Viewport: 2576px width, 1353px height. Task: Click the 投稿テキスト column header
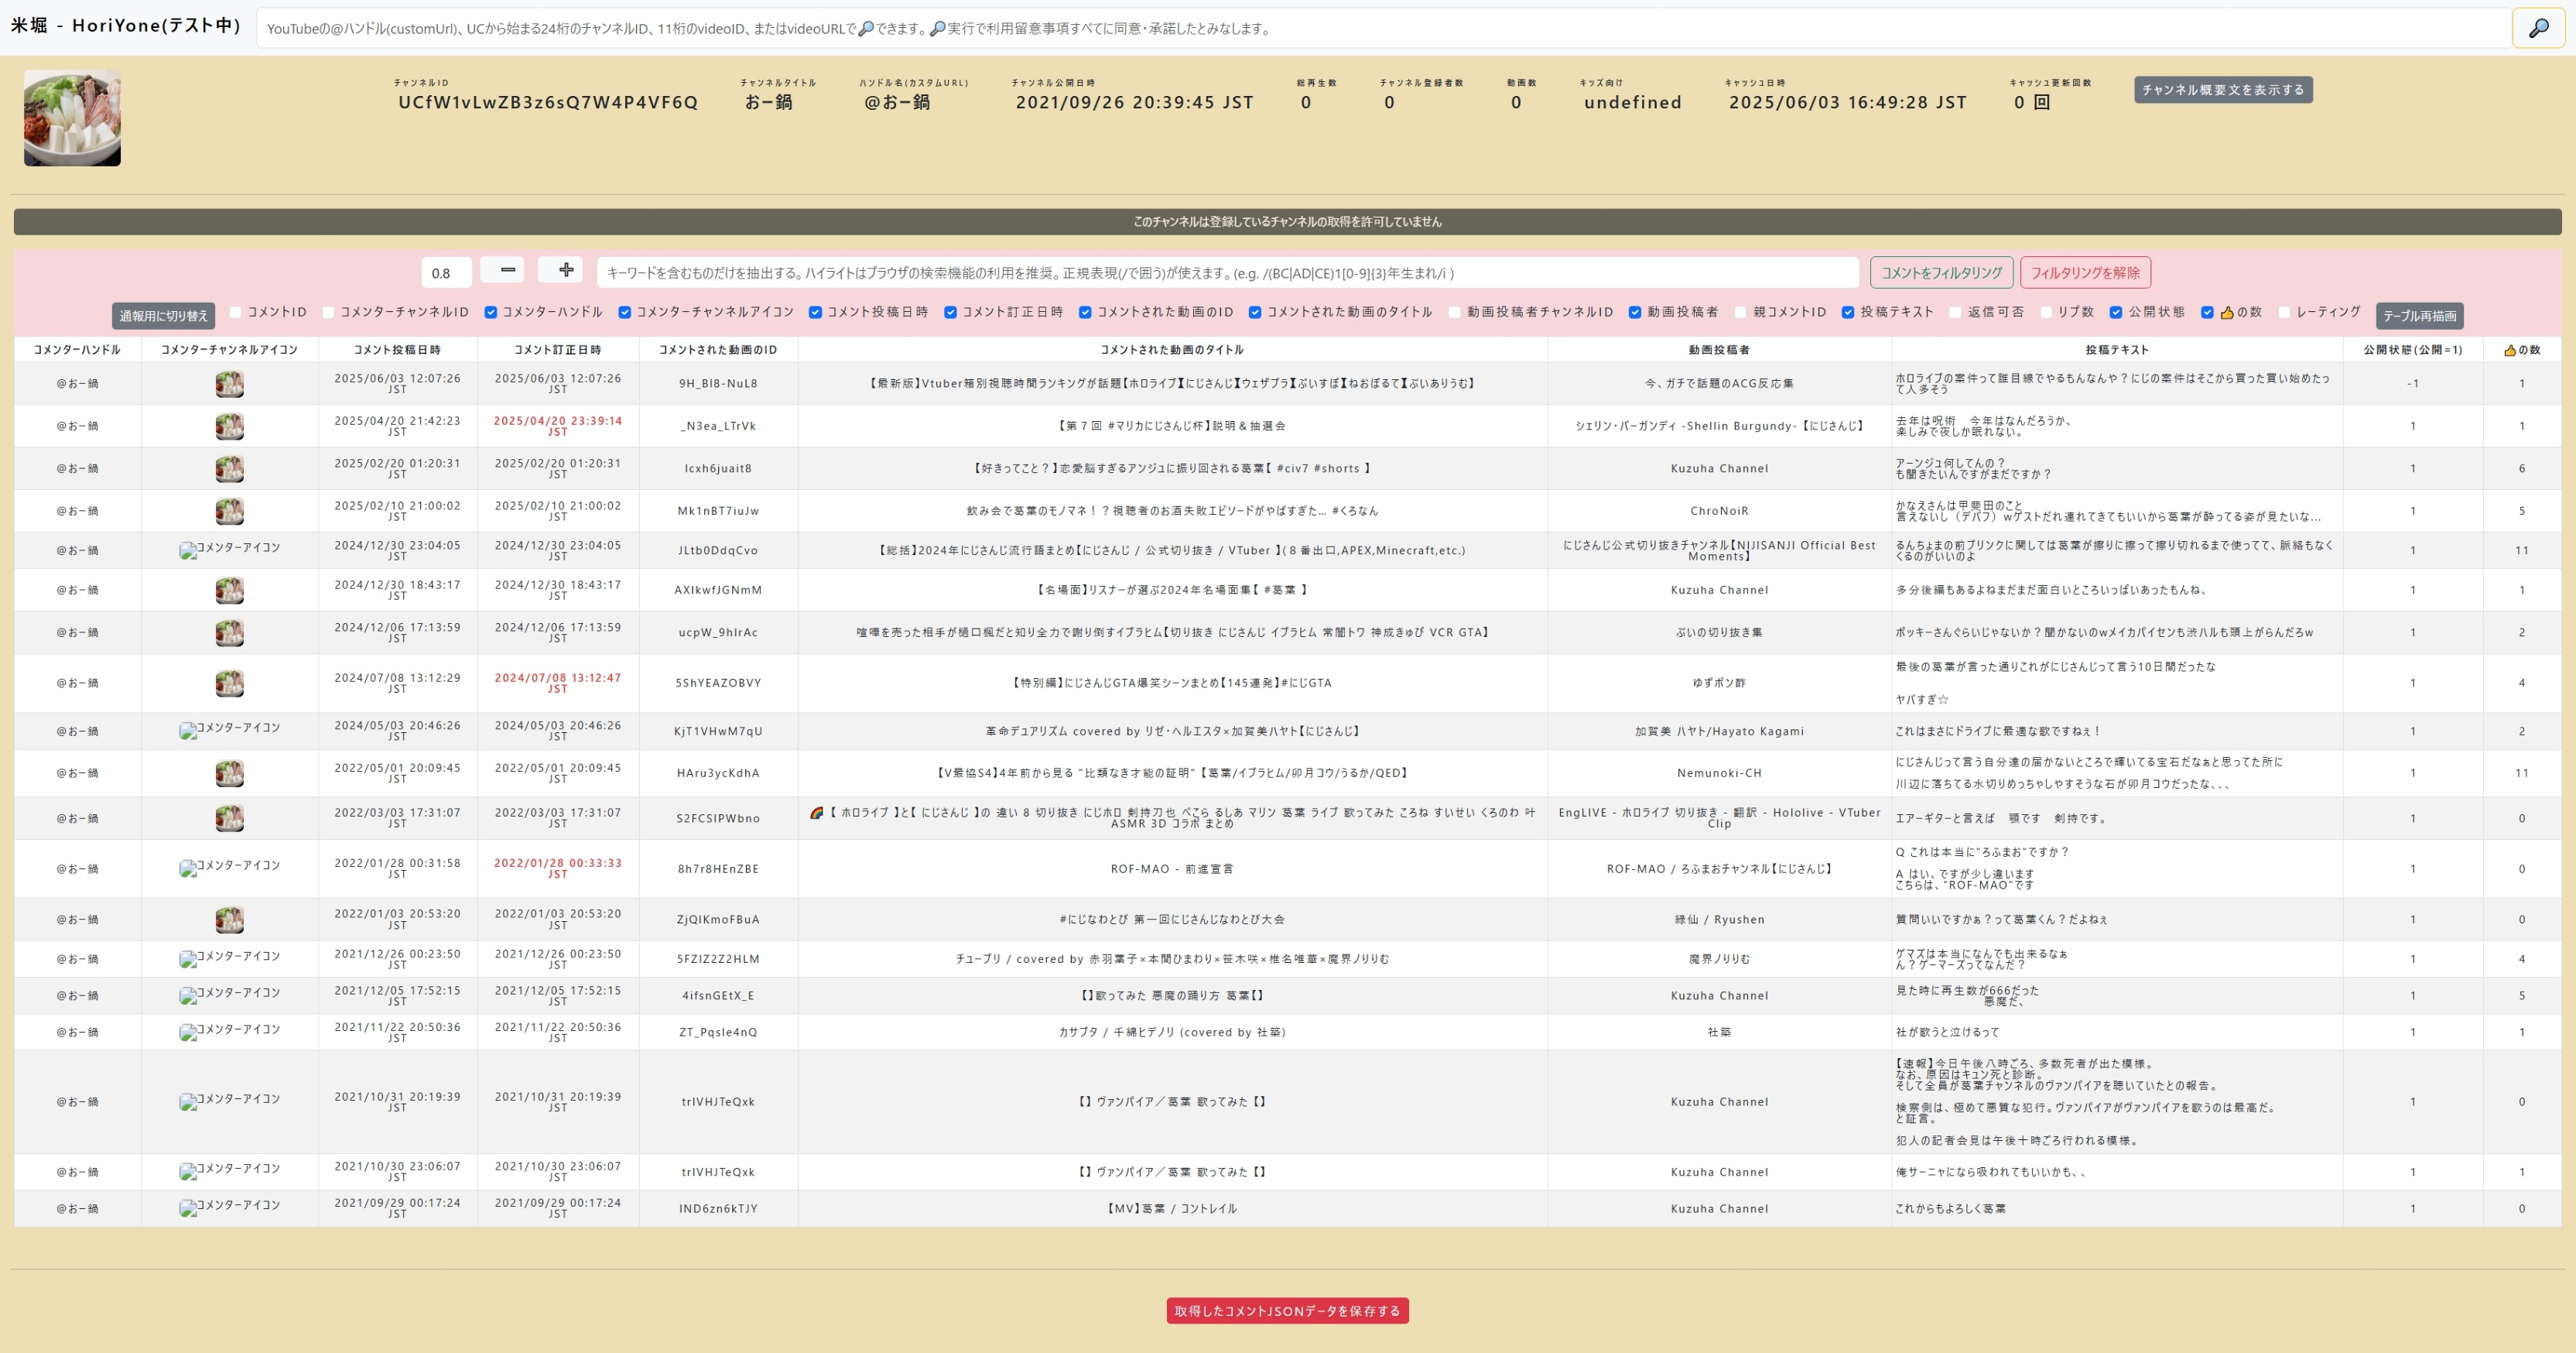[2117, 350]
